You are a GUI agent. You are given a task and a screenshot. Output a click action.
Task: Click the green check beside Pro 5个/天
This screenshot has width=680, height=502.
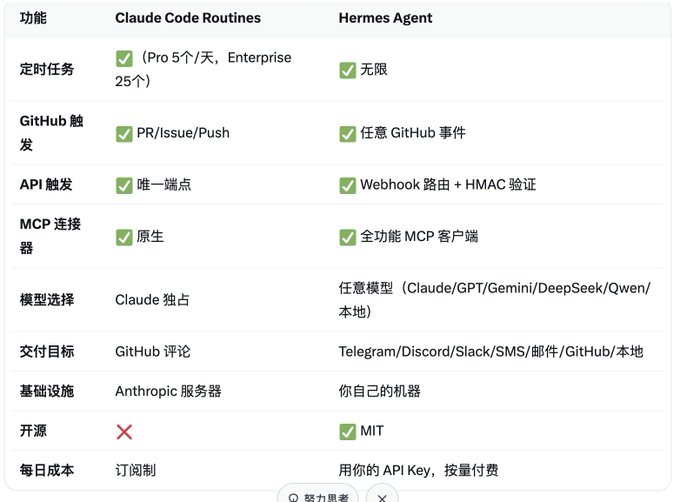pyautogui.click(x=124, y=59)
